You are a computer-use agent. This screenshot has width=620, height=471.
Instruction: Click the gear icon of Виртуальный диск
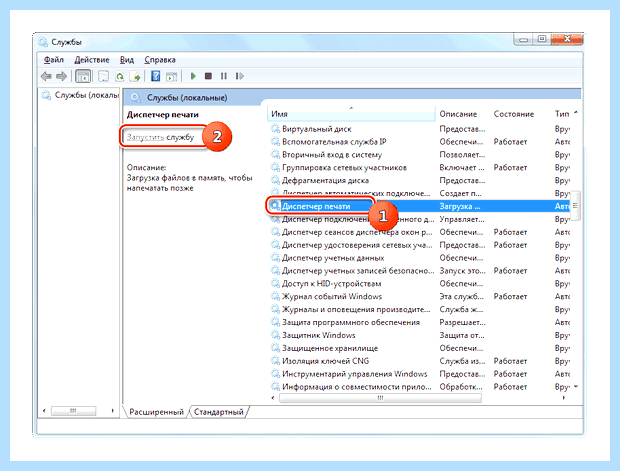coord(275,129)
